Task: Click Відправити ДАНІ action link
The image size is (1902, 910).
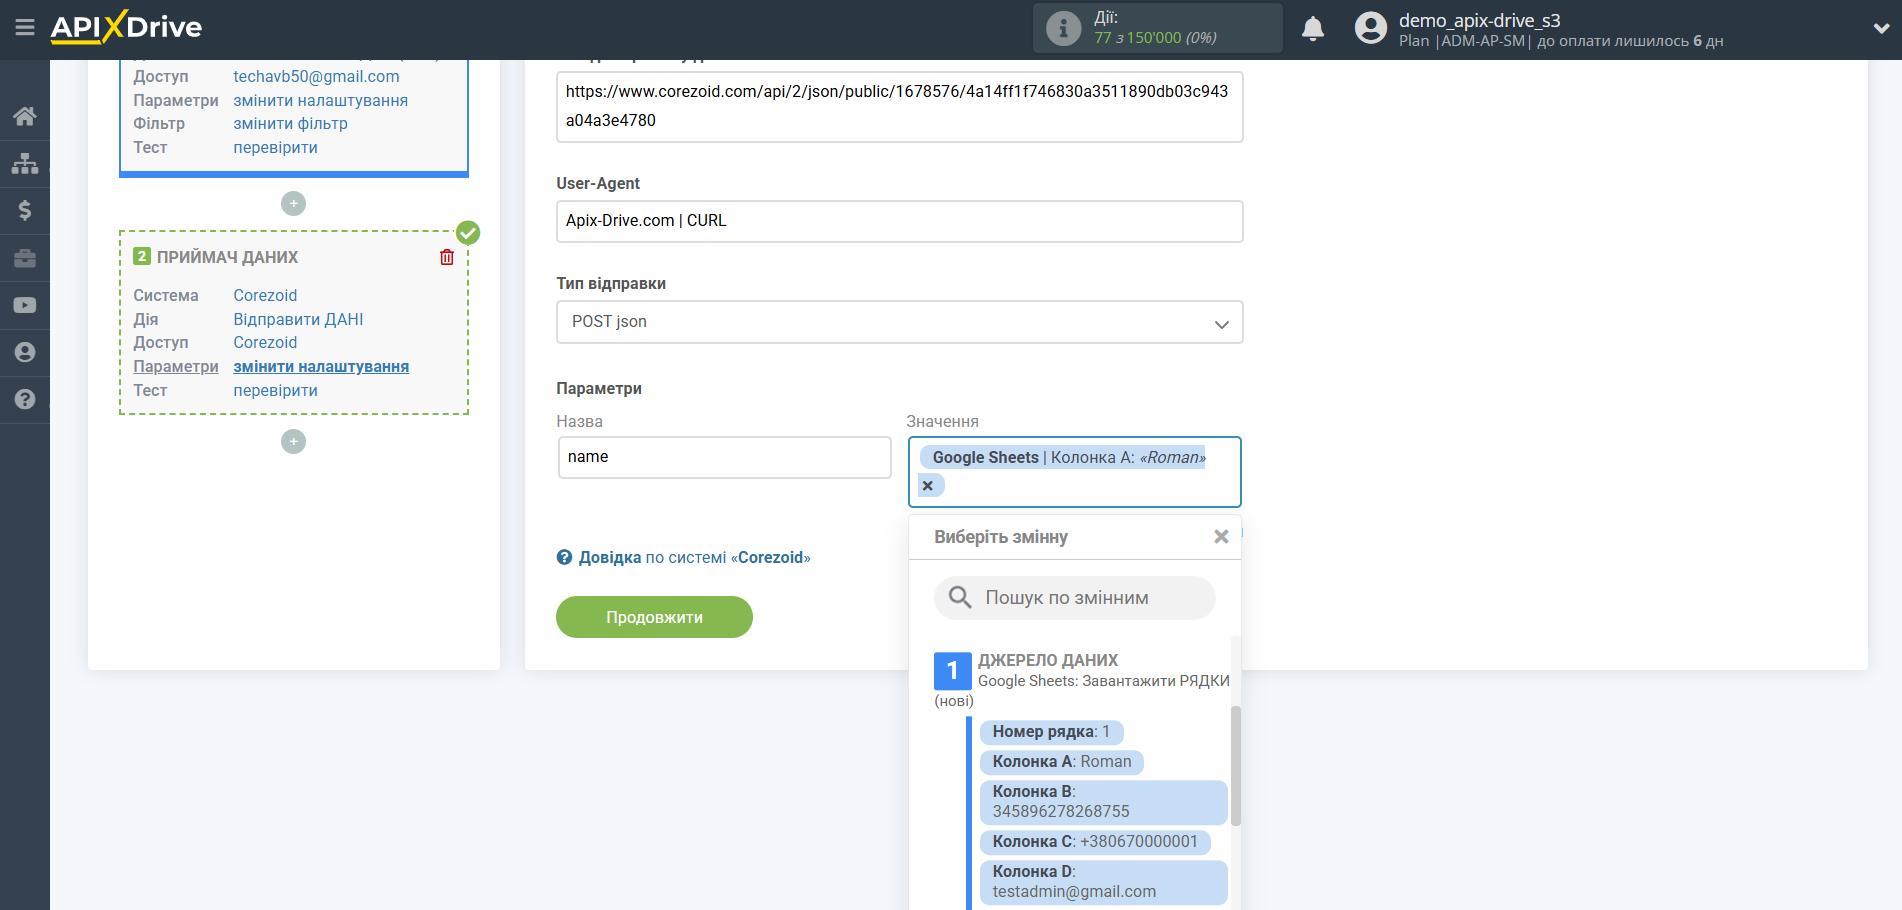Action: (298, 319)
